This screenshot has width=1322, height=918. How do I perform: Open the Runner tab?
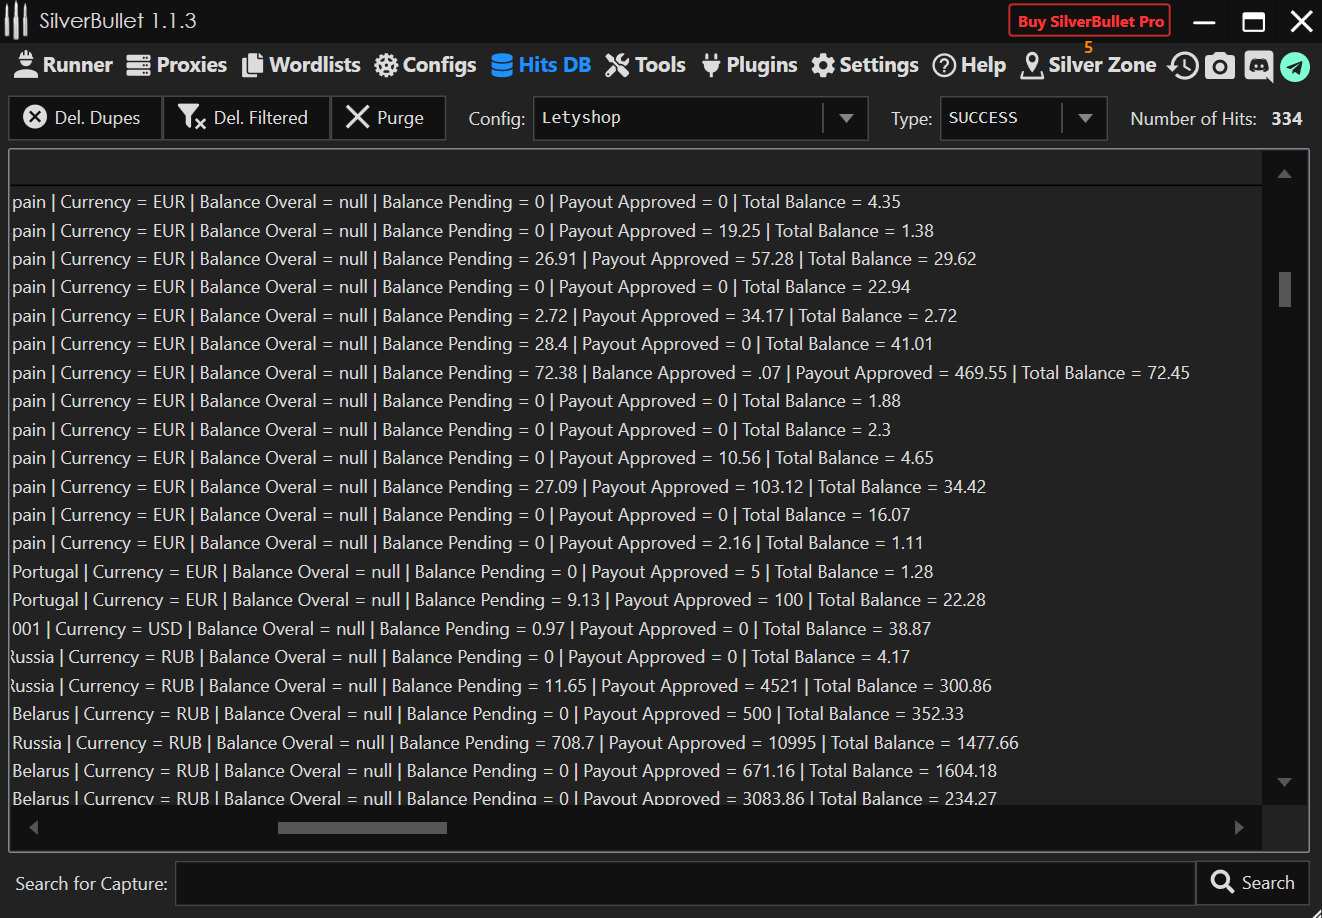[x=63, y=65]
